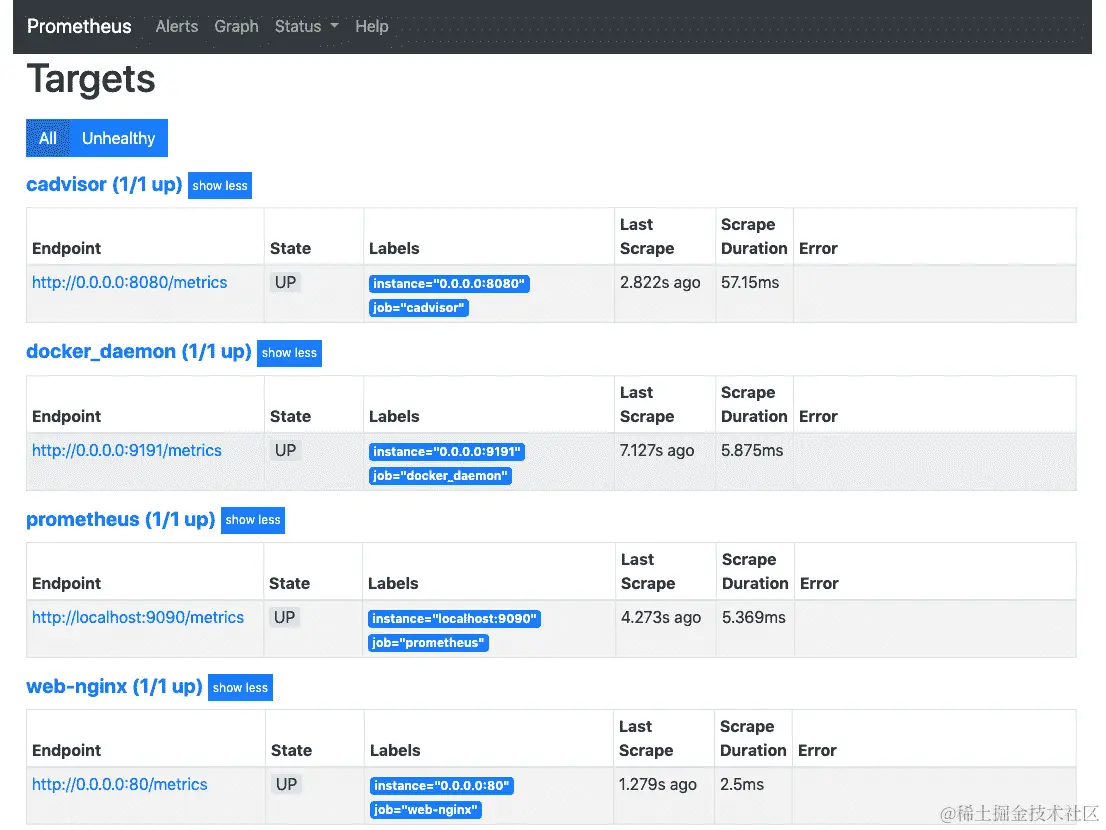Select last scrape value 7.127s ago
This screenshot has height=830, width=1106.
point(657,450)
